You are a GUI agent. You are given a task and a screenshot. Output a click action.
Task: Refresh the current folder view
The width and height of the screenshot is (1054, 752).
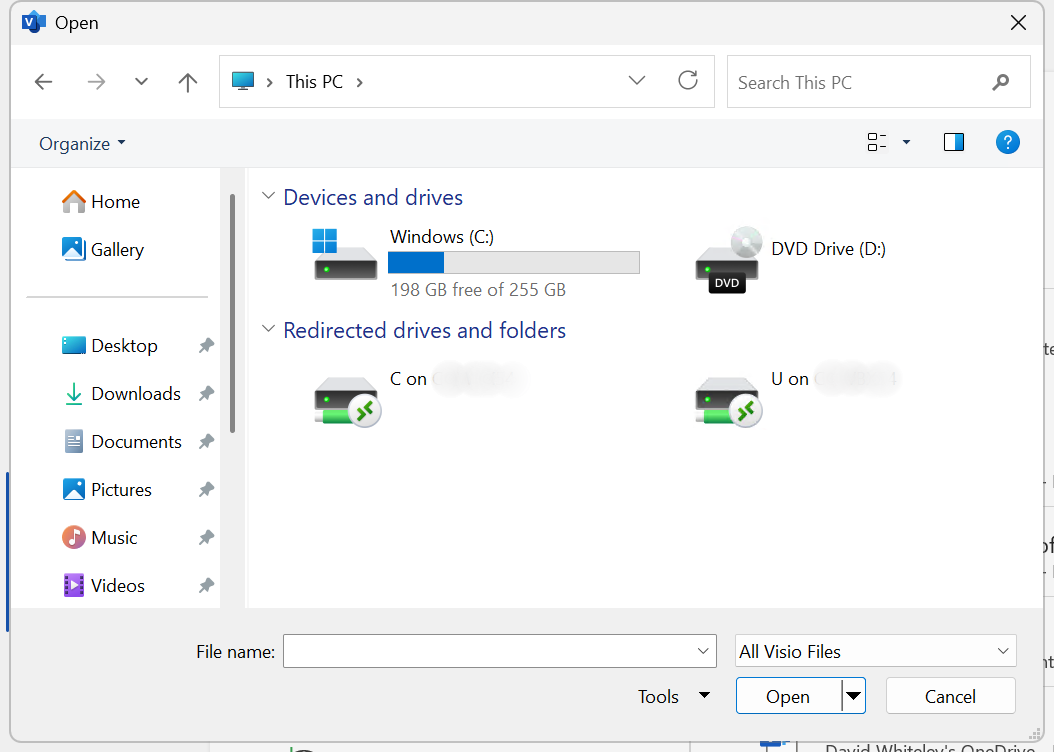(x=688, y=81)
